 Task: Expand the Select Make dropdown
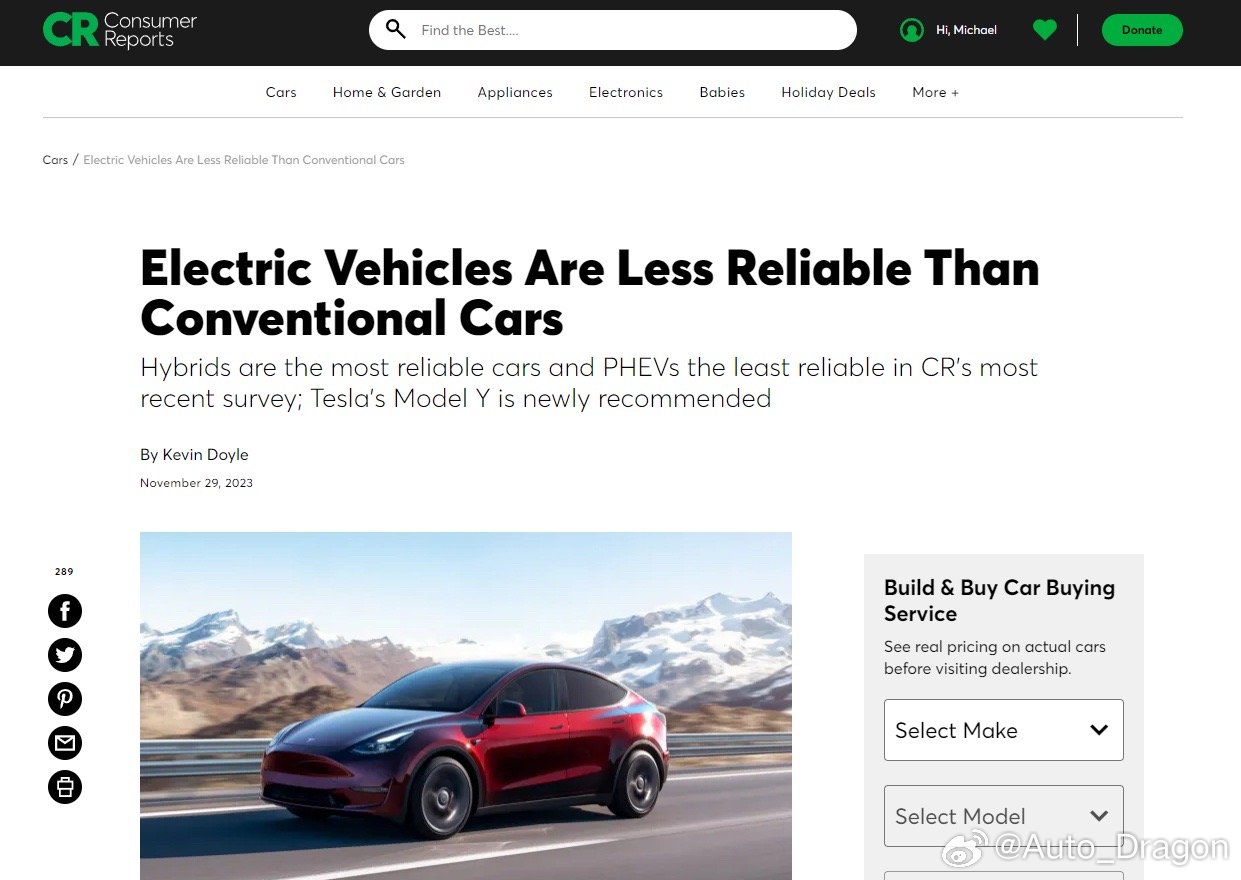(x=1003, y=730)
